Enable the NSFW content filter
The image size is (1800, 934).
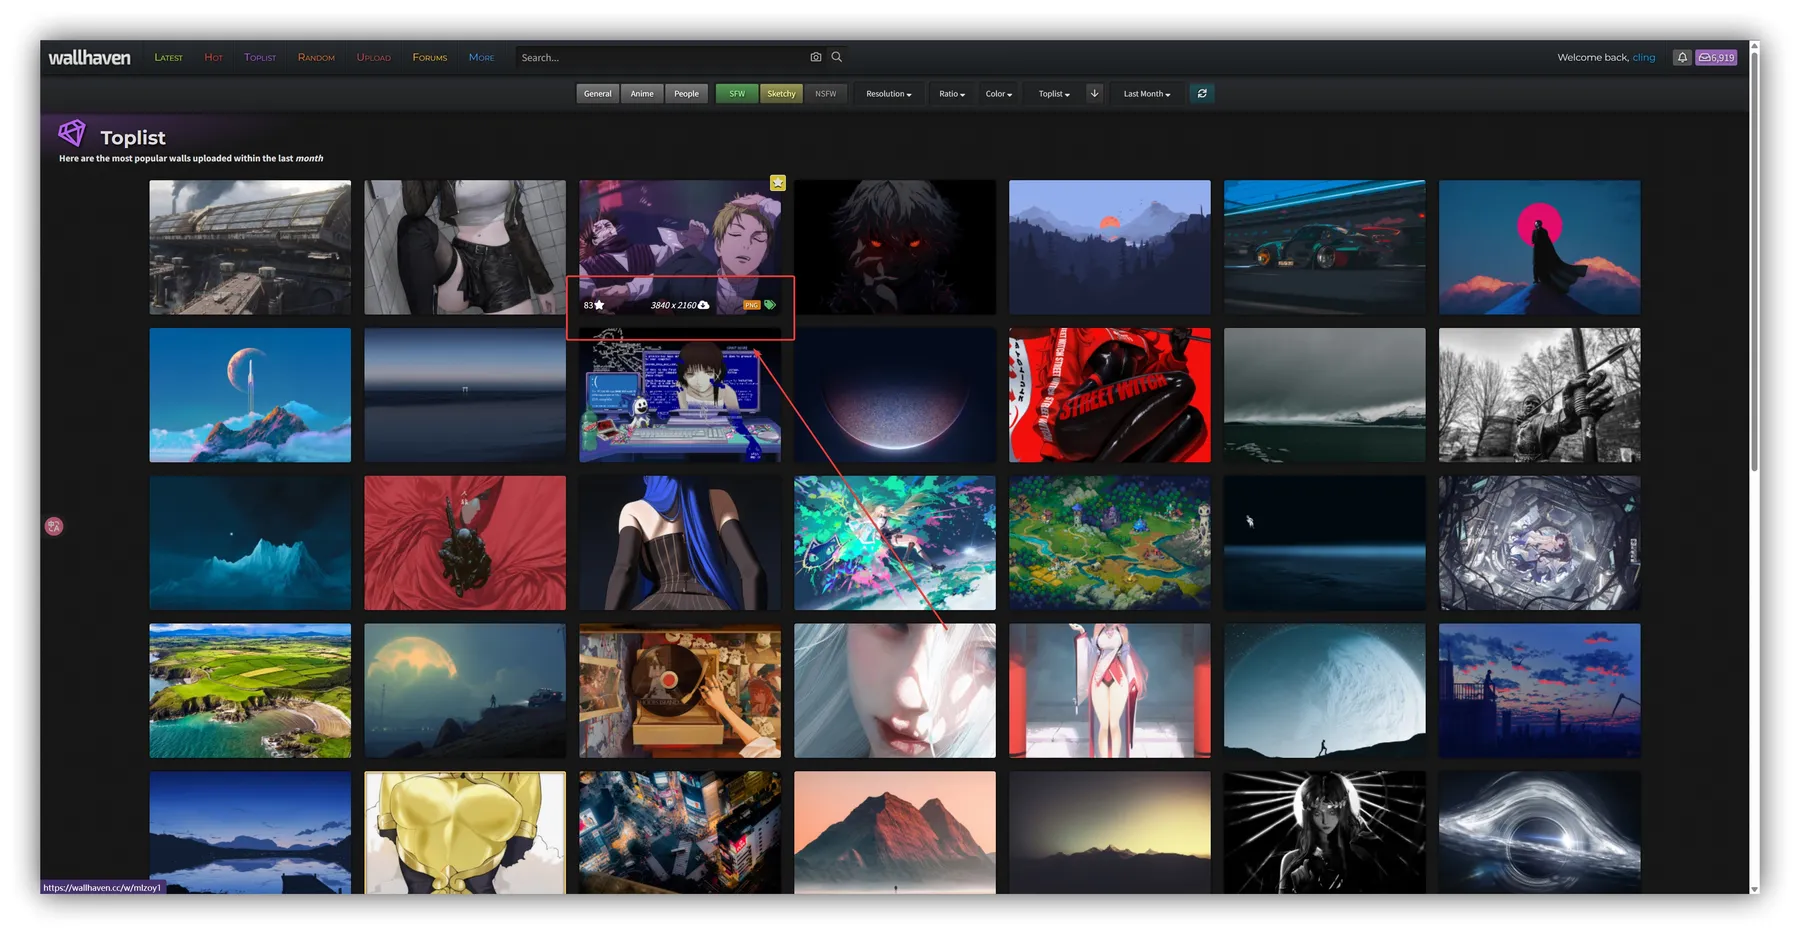826,93
